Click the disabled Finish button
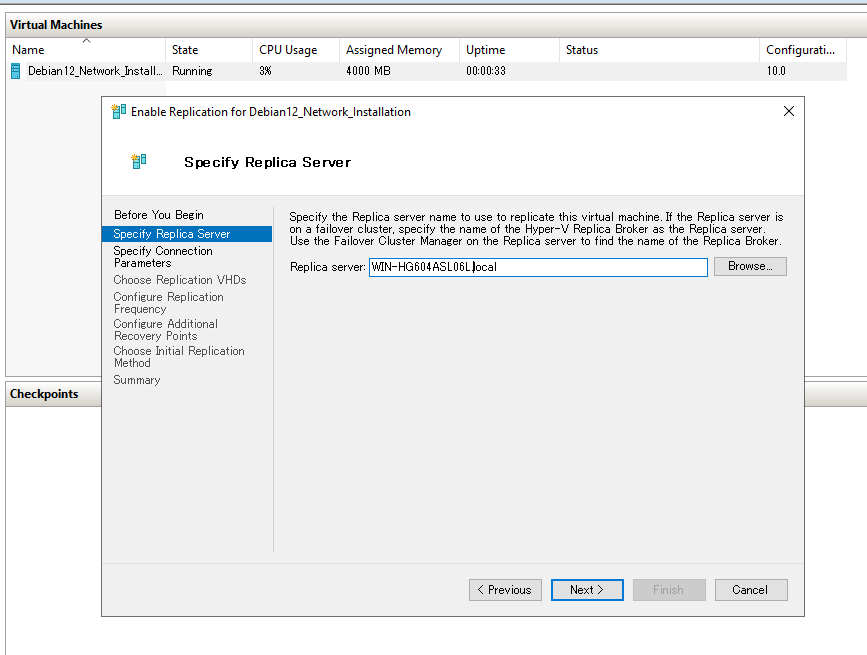The width and height of the screenshot is (867, 655). (668, 590)
